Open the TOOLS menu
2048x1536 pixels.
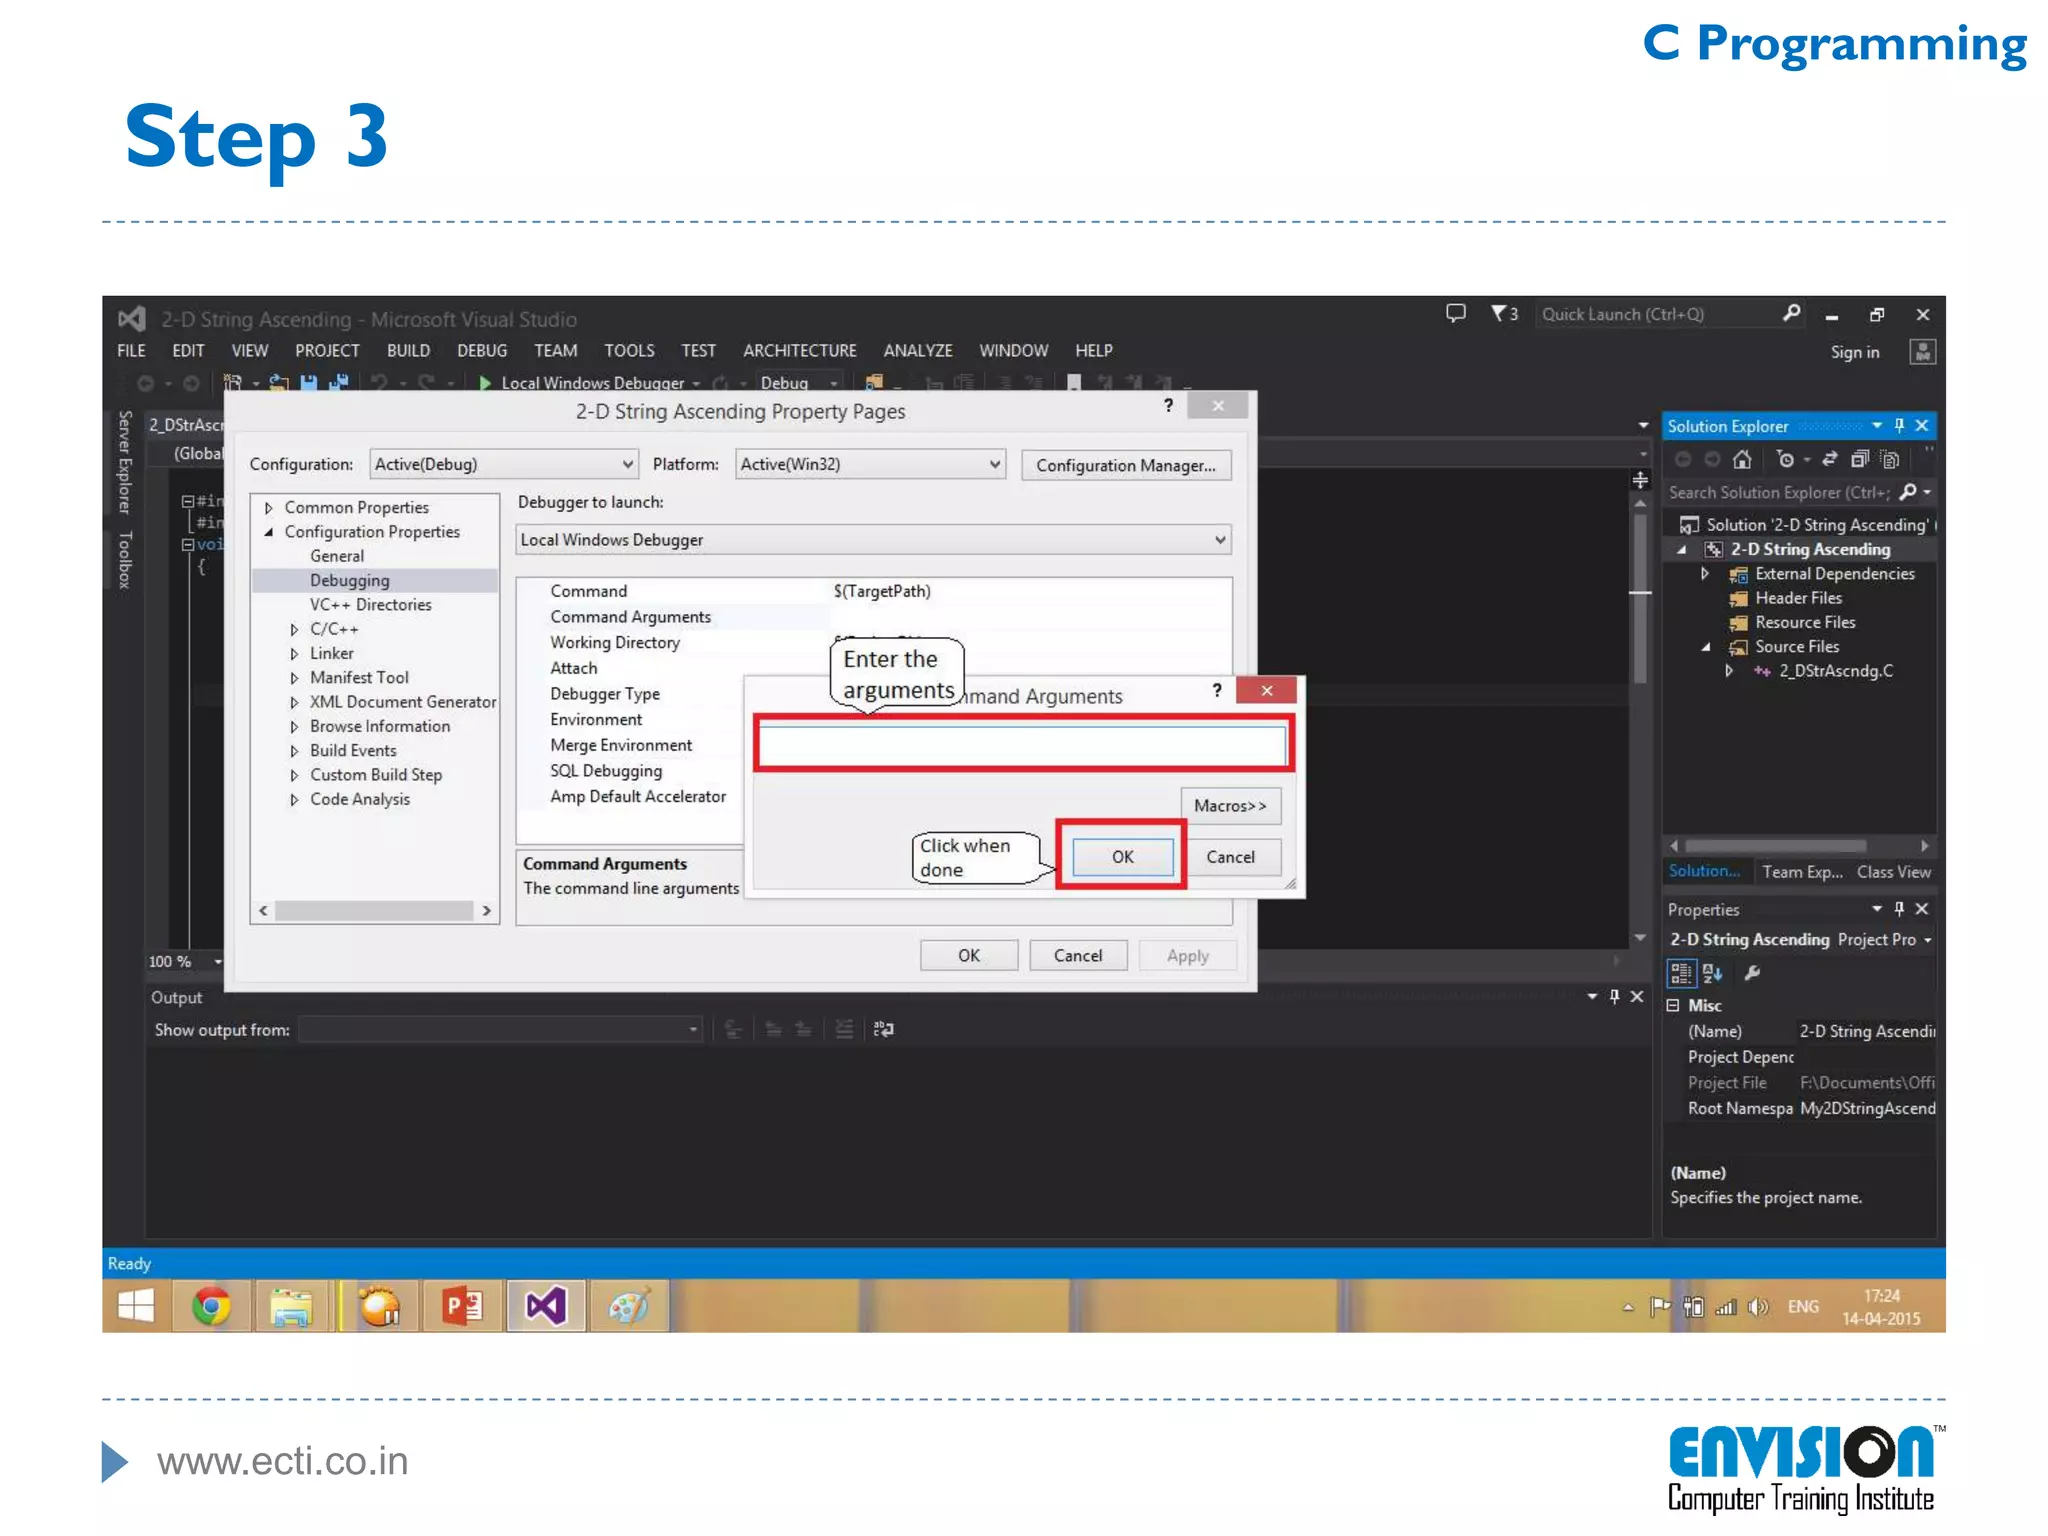pos(629,351)
